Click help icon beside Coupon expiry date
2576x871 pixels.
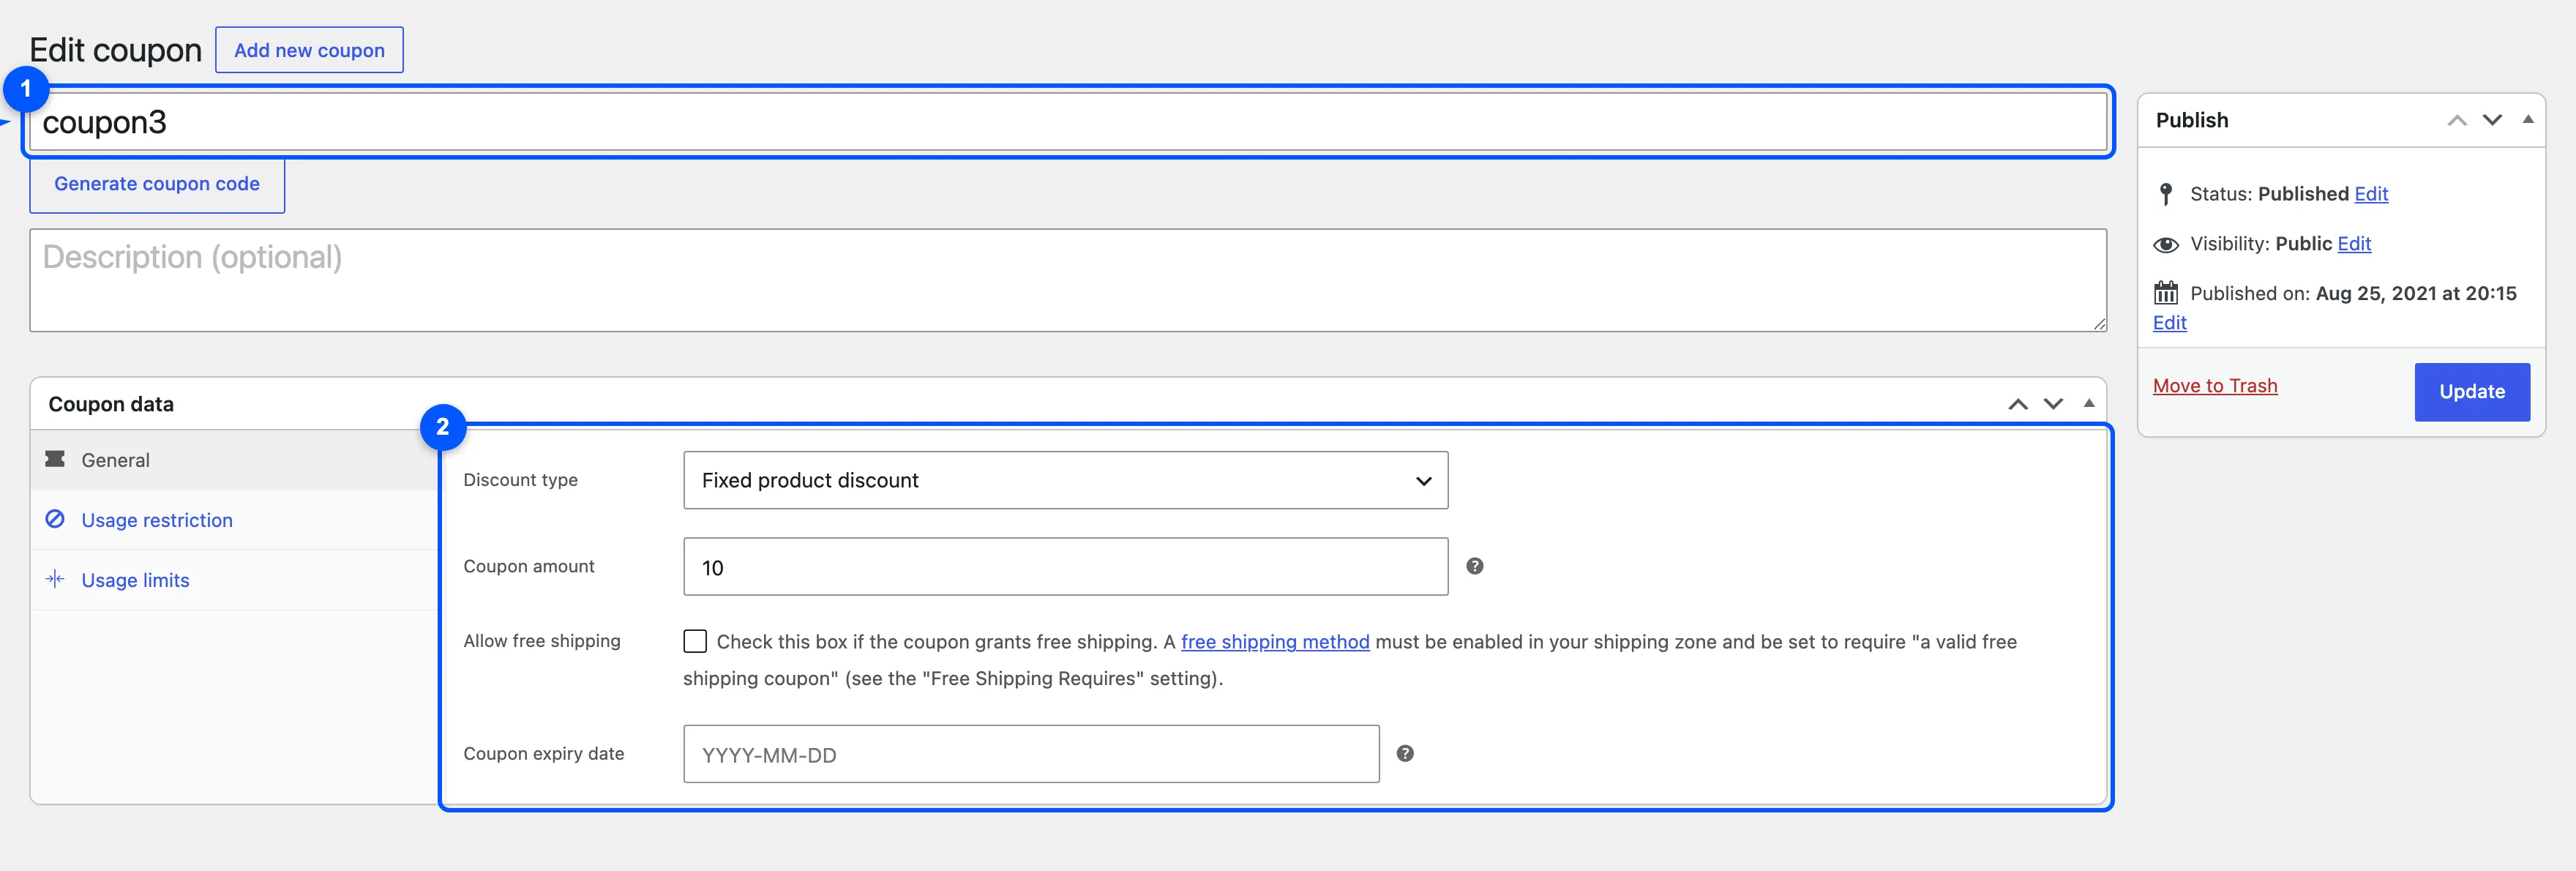(x=1405, y=754)
